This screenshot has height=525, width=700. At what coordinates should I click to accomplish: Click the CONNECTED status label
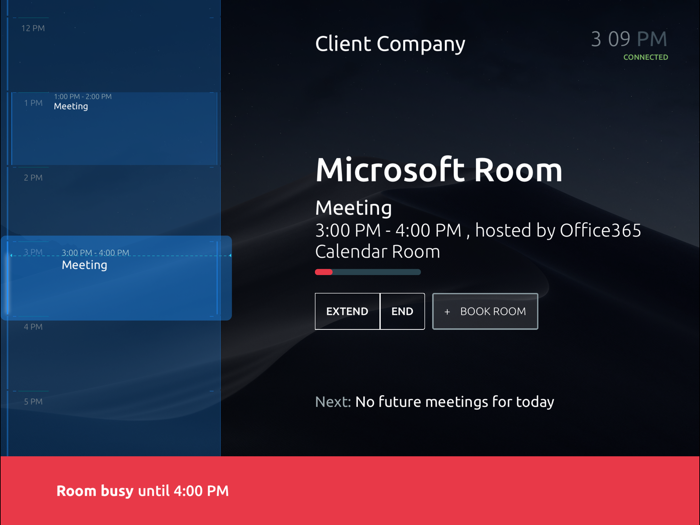[x=646, y=57]
